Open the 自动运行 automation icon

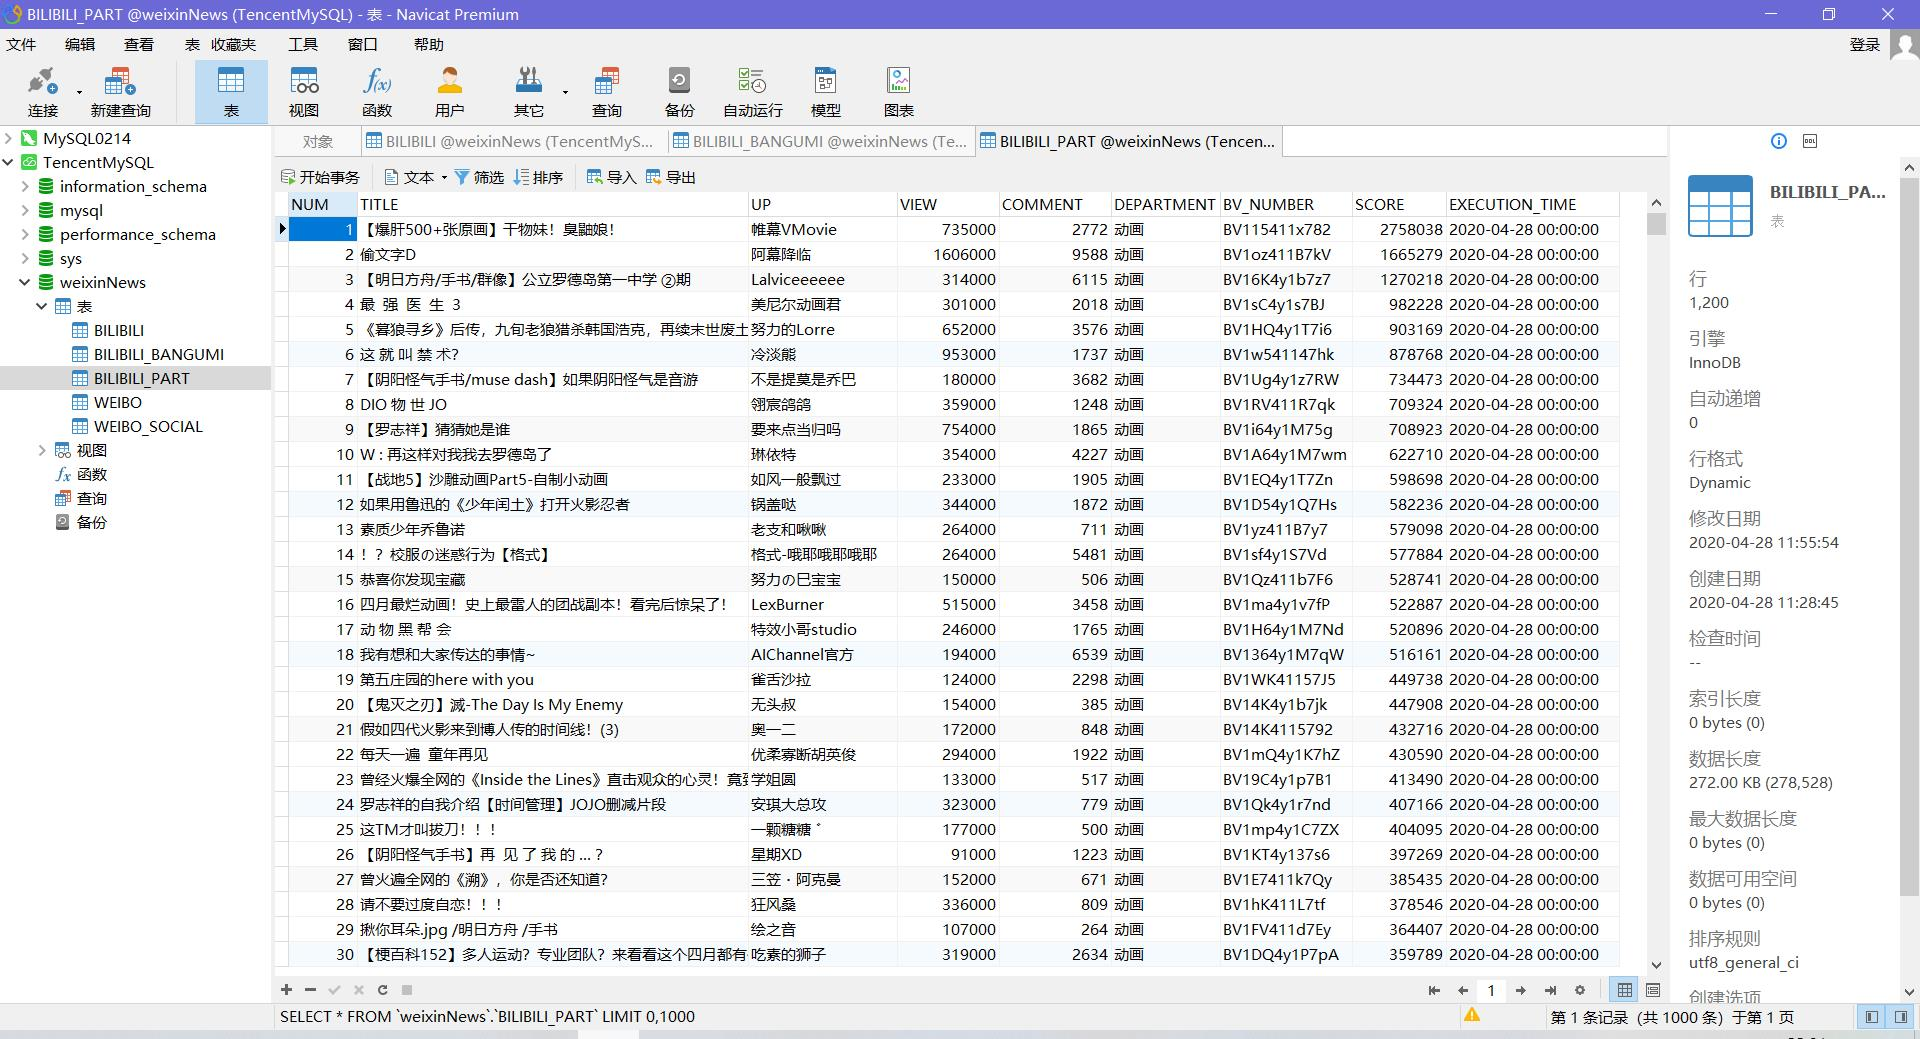tap(752, 92)
